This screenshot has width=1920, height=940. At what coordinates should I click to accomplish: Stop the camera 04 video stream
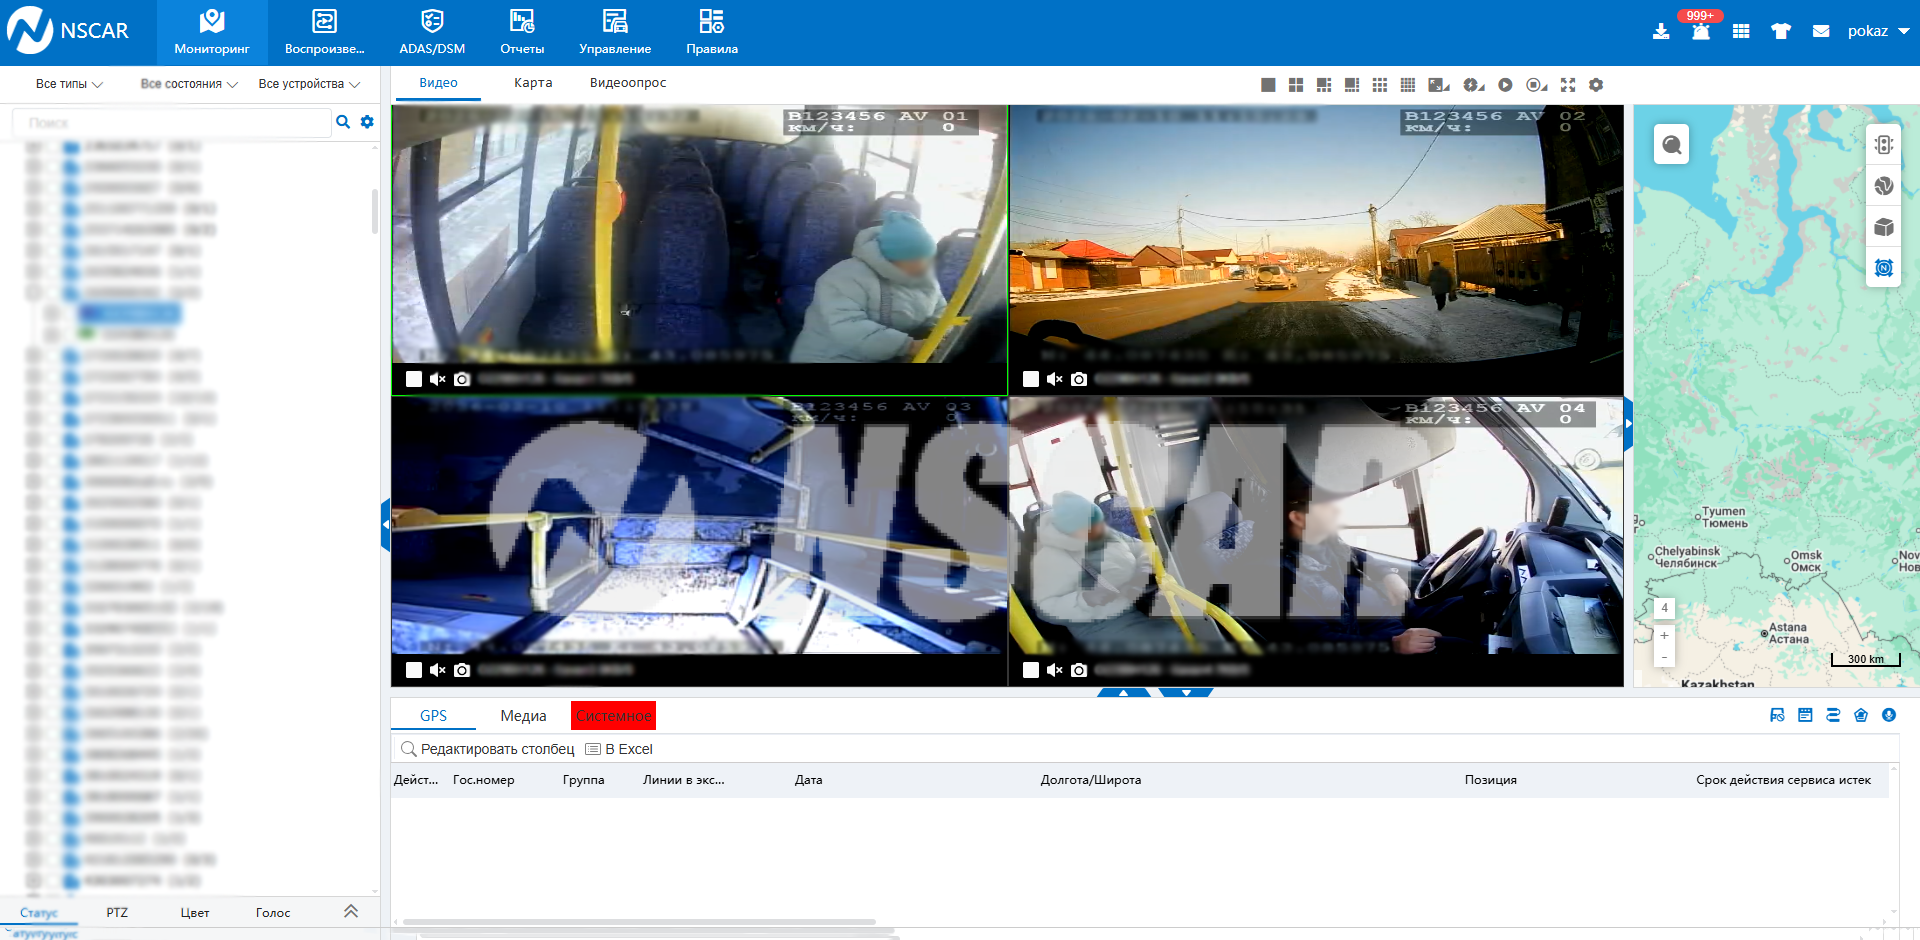pos(1031,670)
